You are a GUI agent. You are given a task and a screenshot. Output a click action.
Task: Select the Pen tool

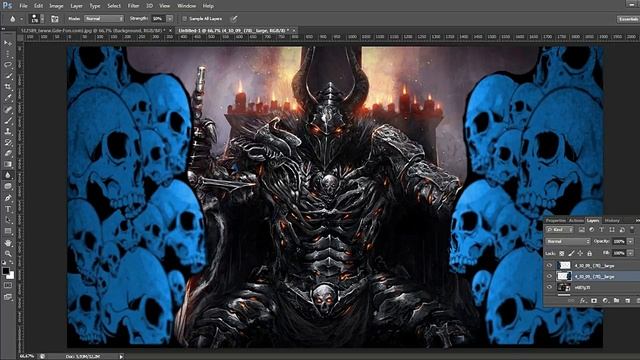point(8,198)
